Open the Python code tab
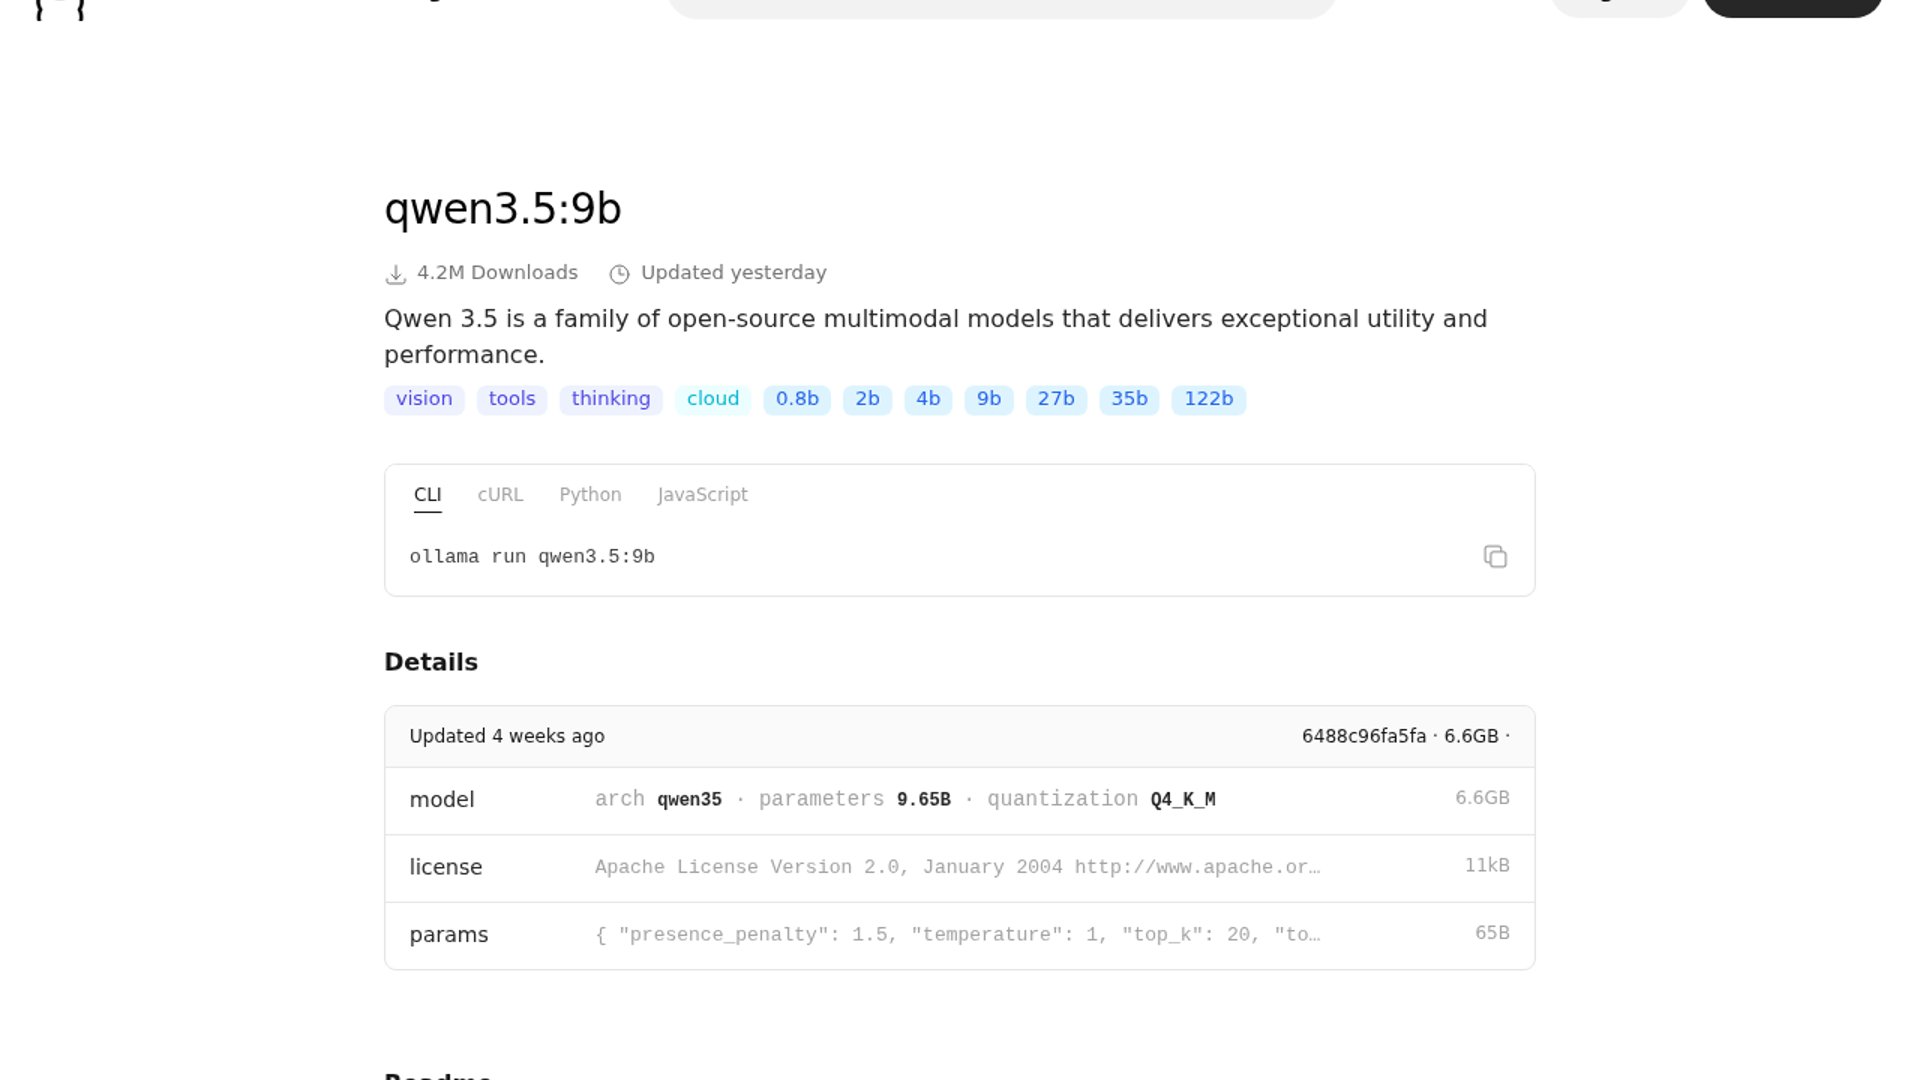Image resolution: width=1920 pixels, height=1080 pixels. pyautogui.click(x=590, y=495)
